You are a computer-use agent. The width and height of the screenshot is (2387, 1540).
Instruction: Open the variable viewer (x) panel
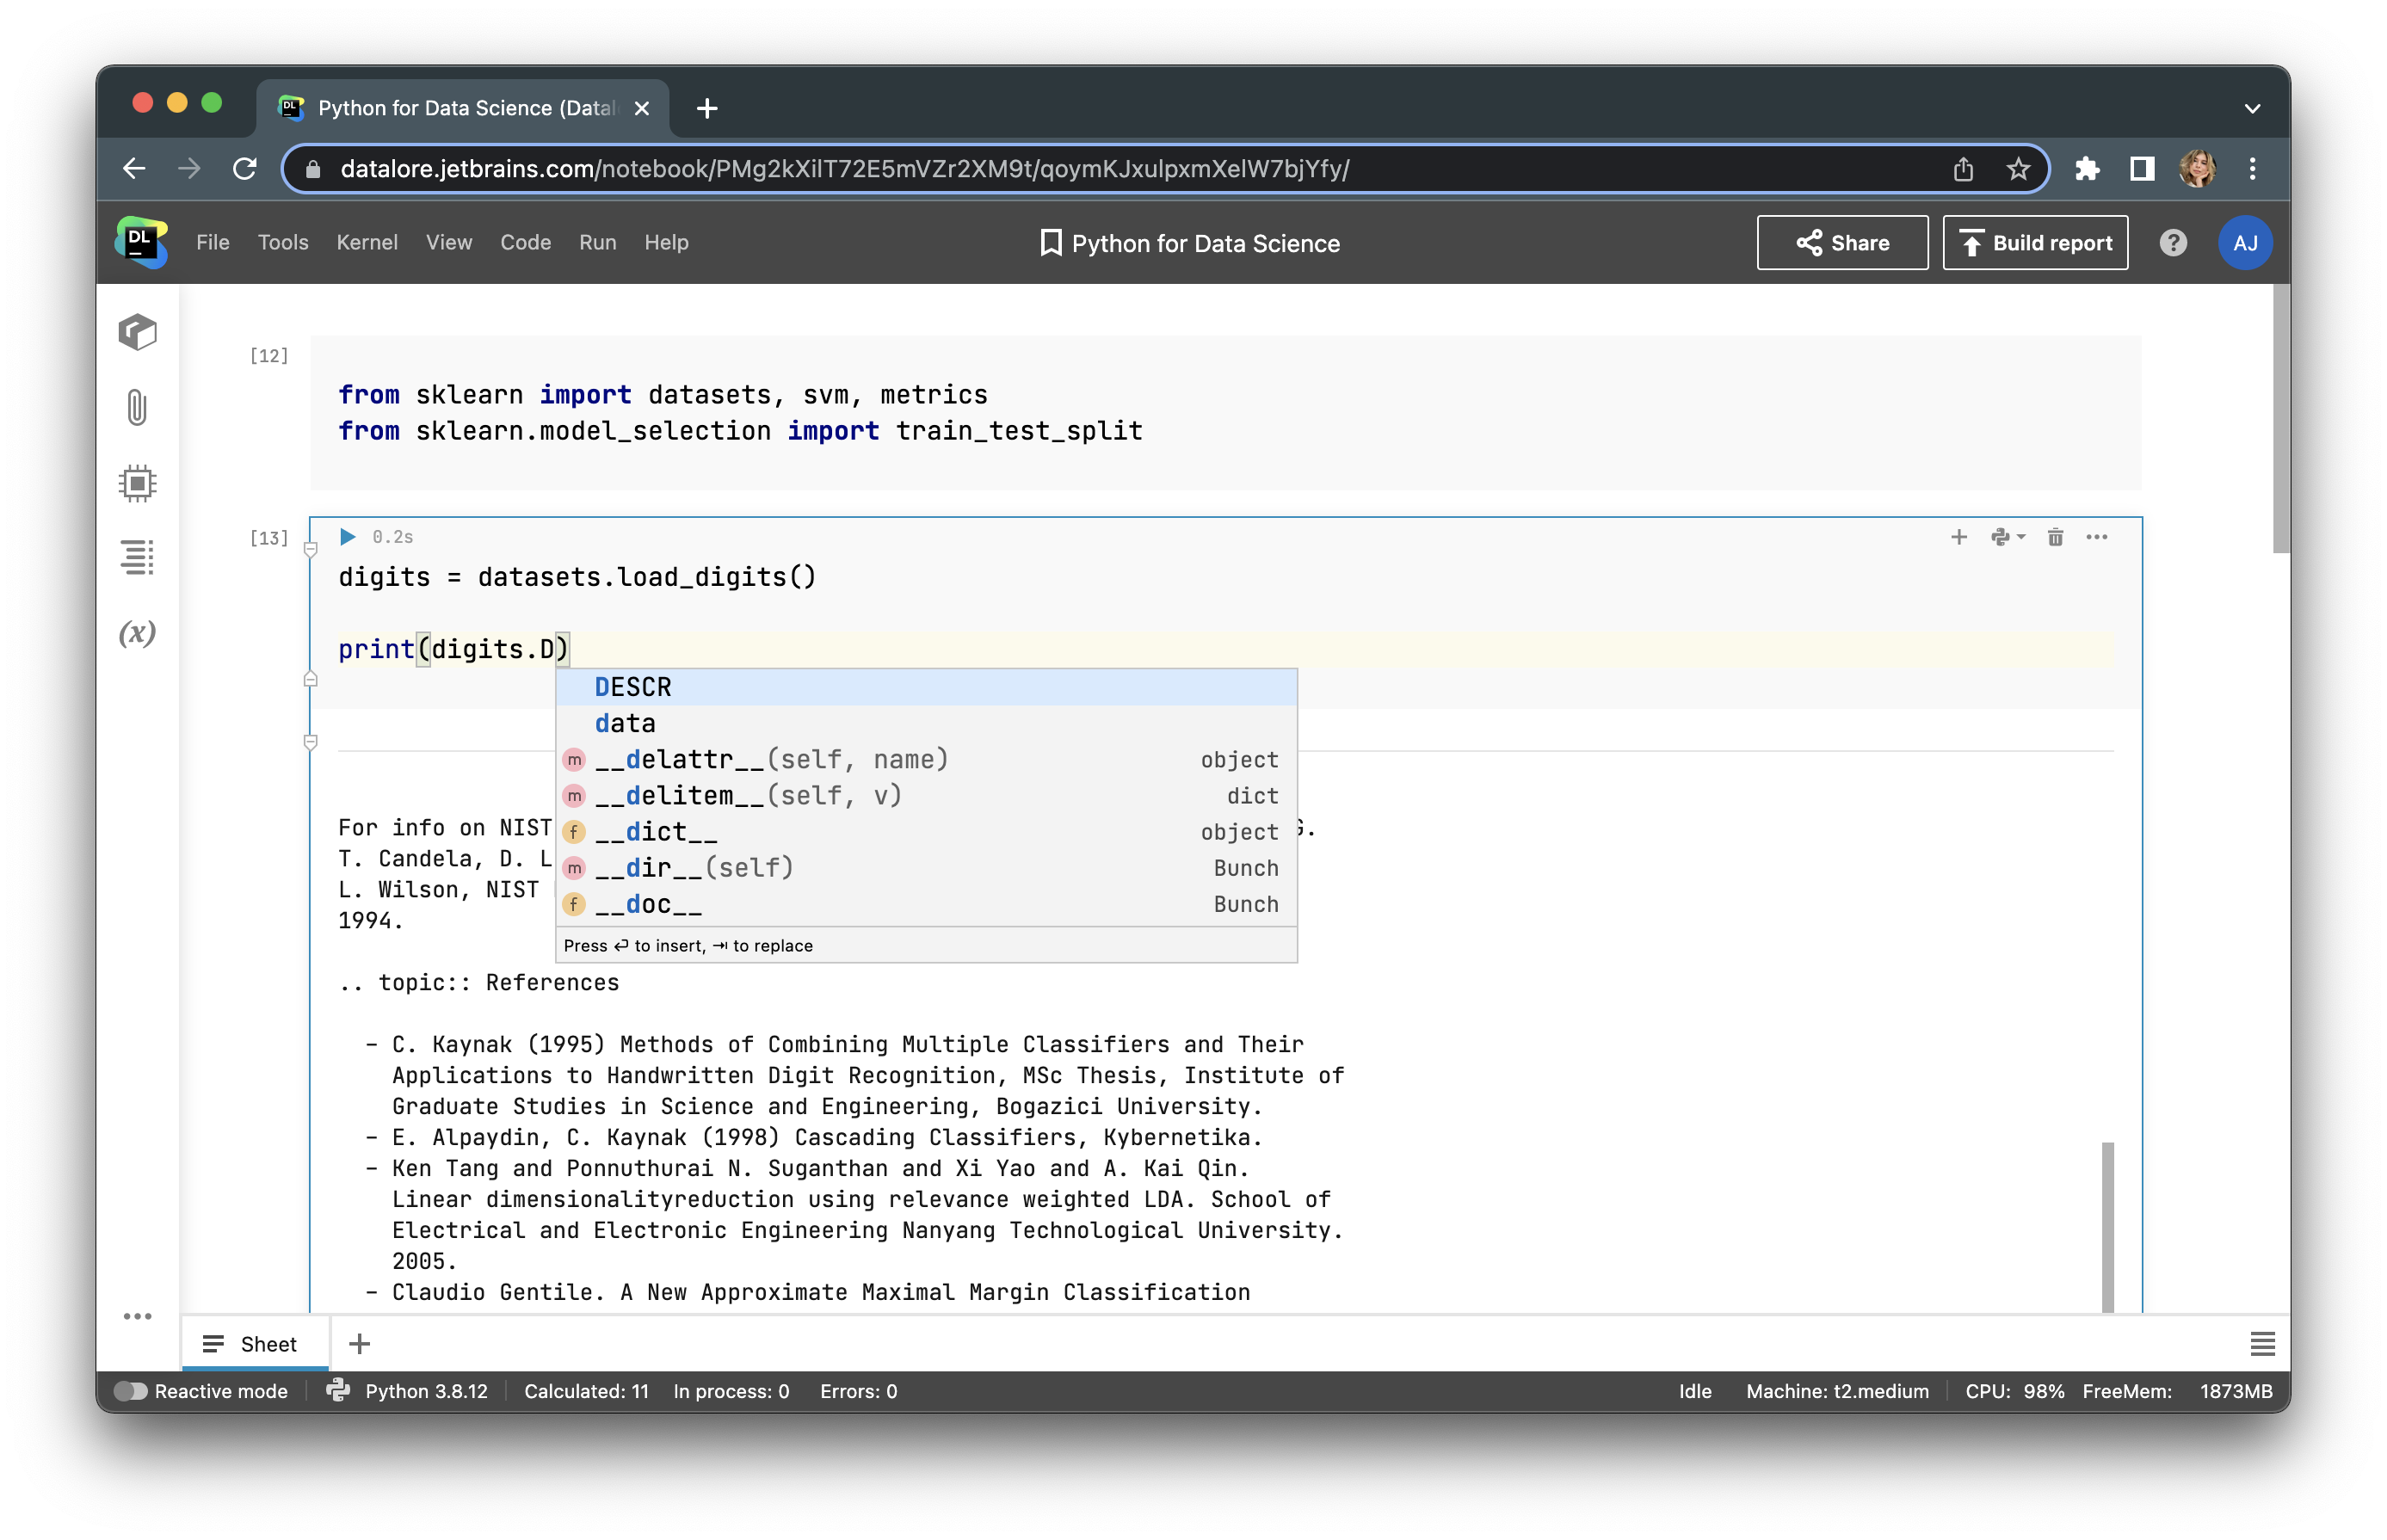[138, 633]
